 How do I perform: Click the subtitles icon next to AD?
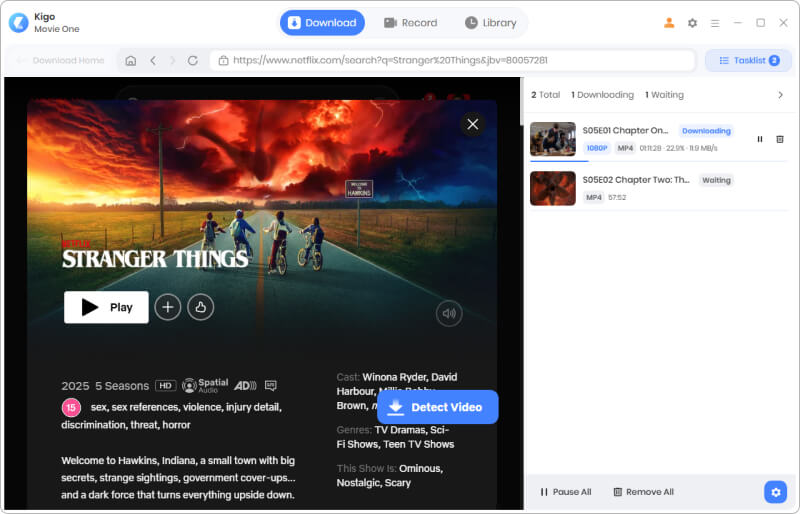tap(270, 385)
